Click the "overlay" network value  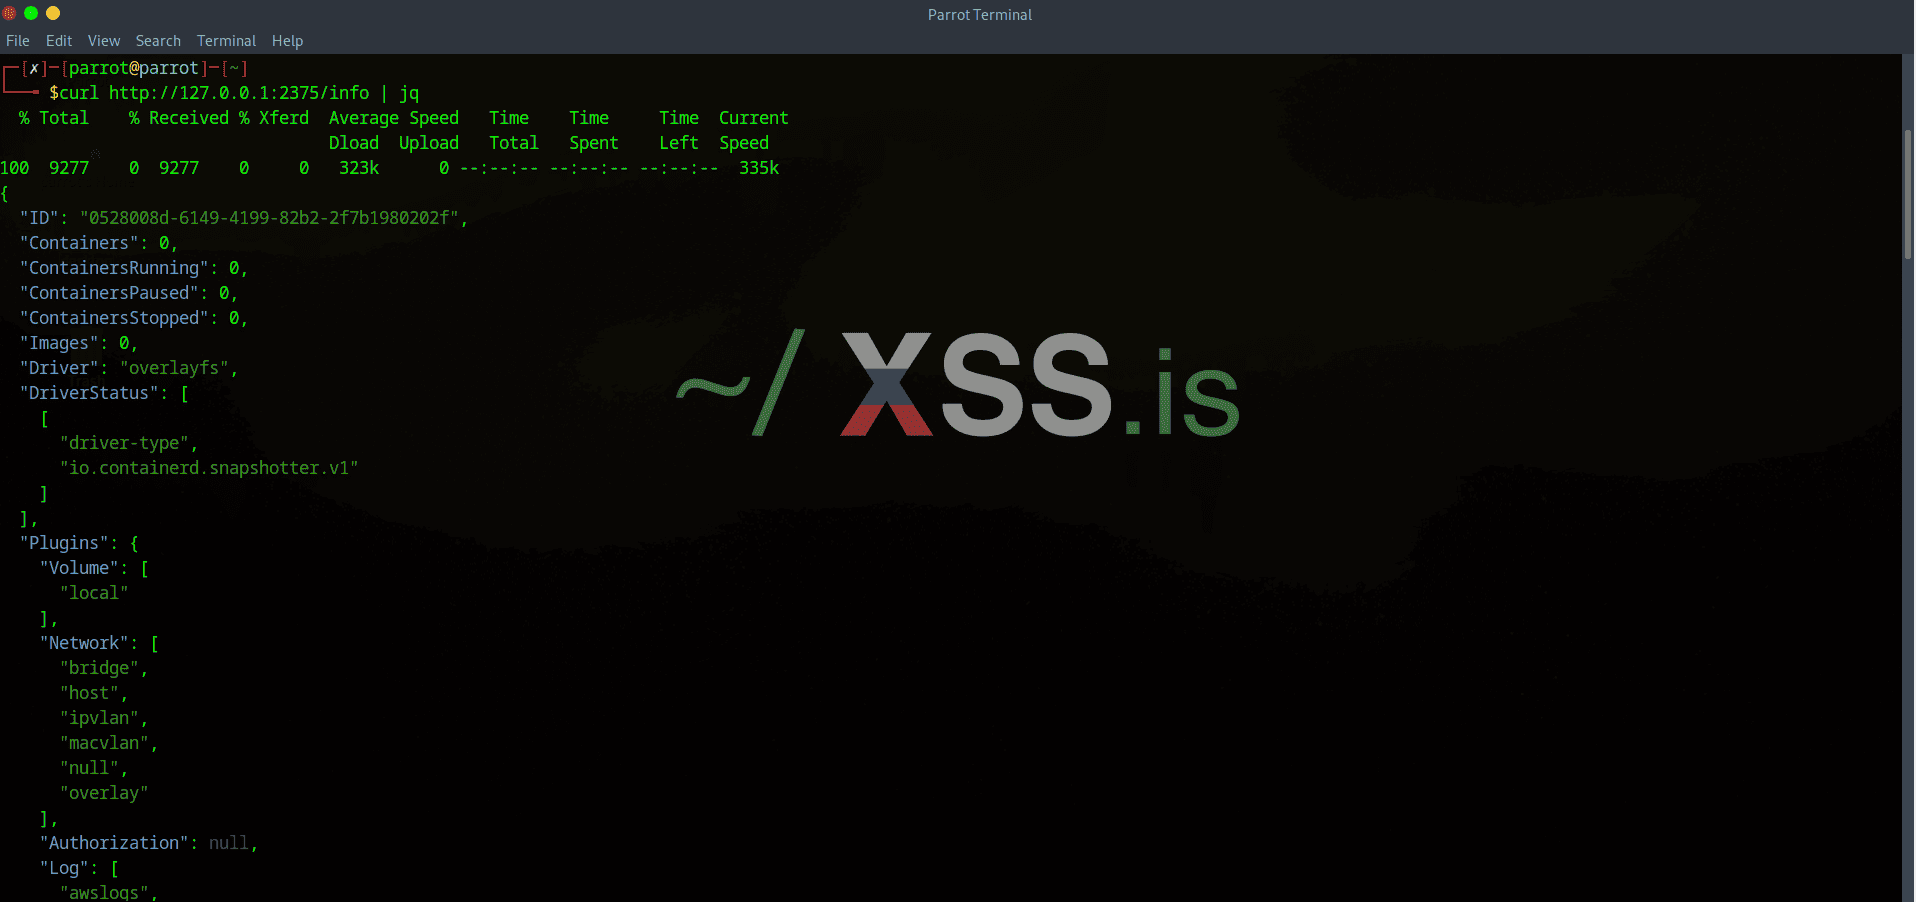[x=104, y=793]
